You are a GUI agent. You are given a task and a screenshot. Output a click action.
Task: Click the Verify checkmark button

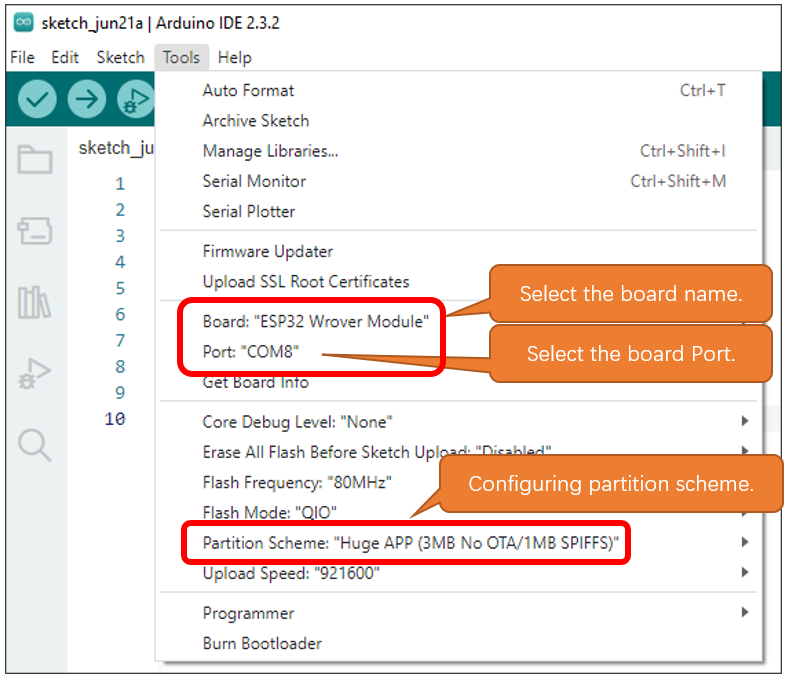pyautogui.click(x=37, y=99)
